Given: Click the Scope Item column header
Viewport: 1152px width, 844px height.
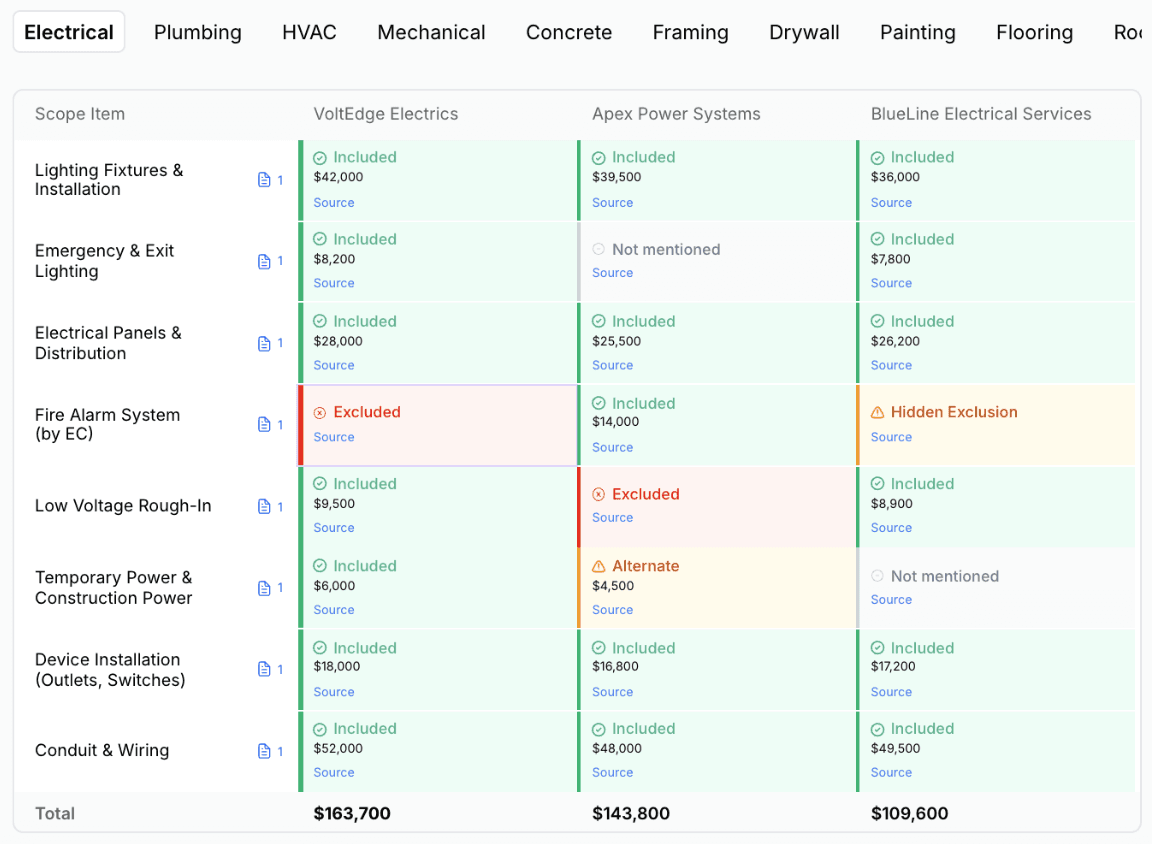Looking at the screenshot, I should pyautogui.click(x=80, y=114).
